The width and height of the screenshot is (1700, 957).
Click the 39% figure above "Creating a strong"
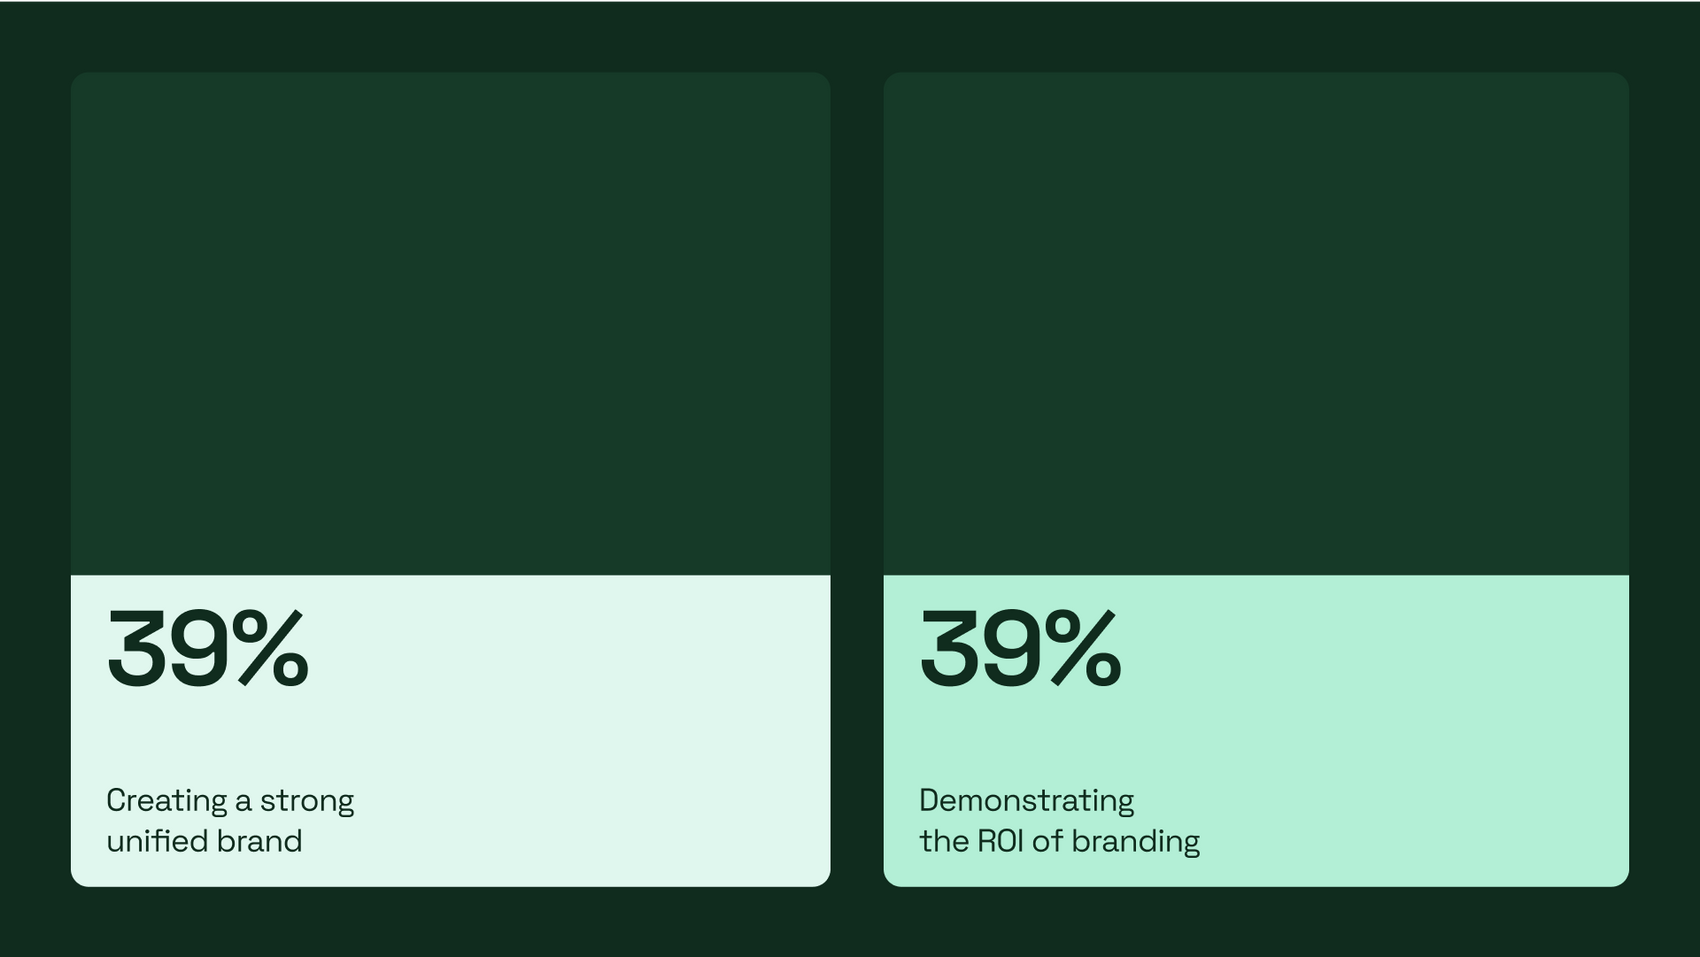tap(208, 649)
